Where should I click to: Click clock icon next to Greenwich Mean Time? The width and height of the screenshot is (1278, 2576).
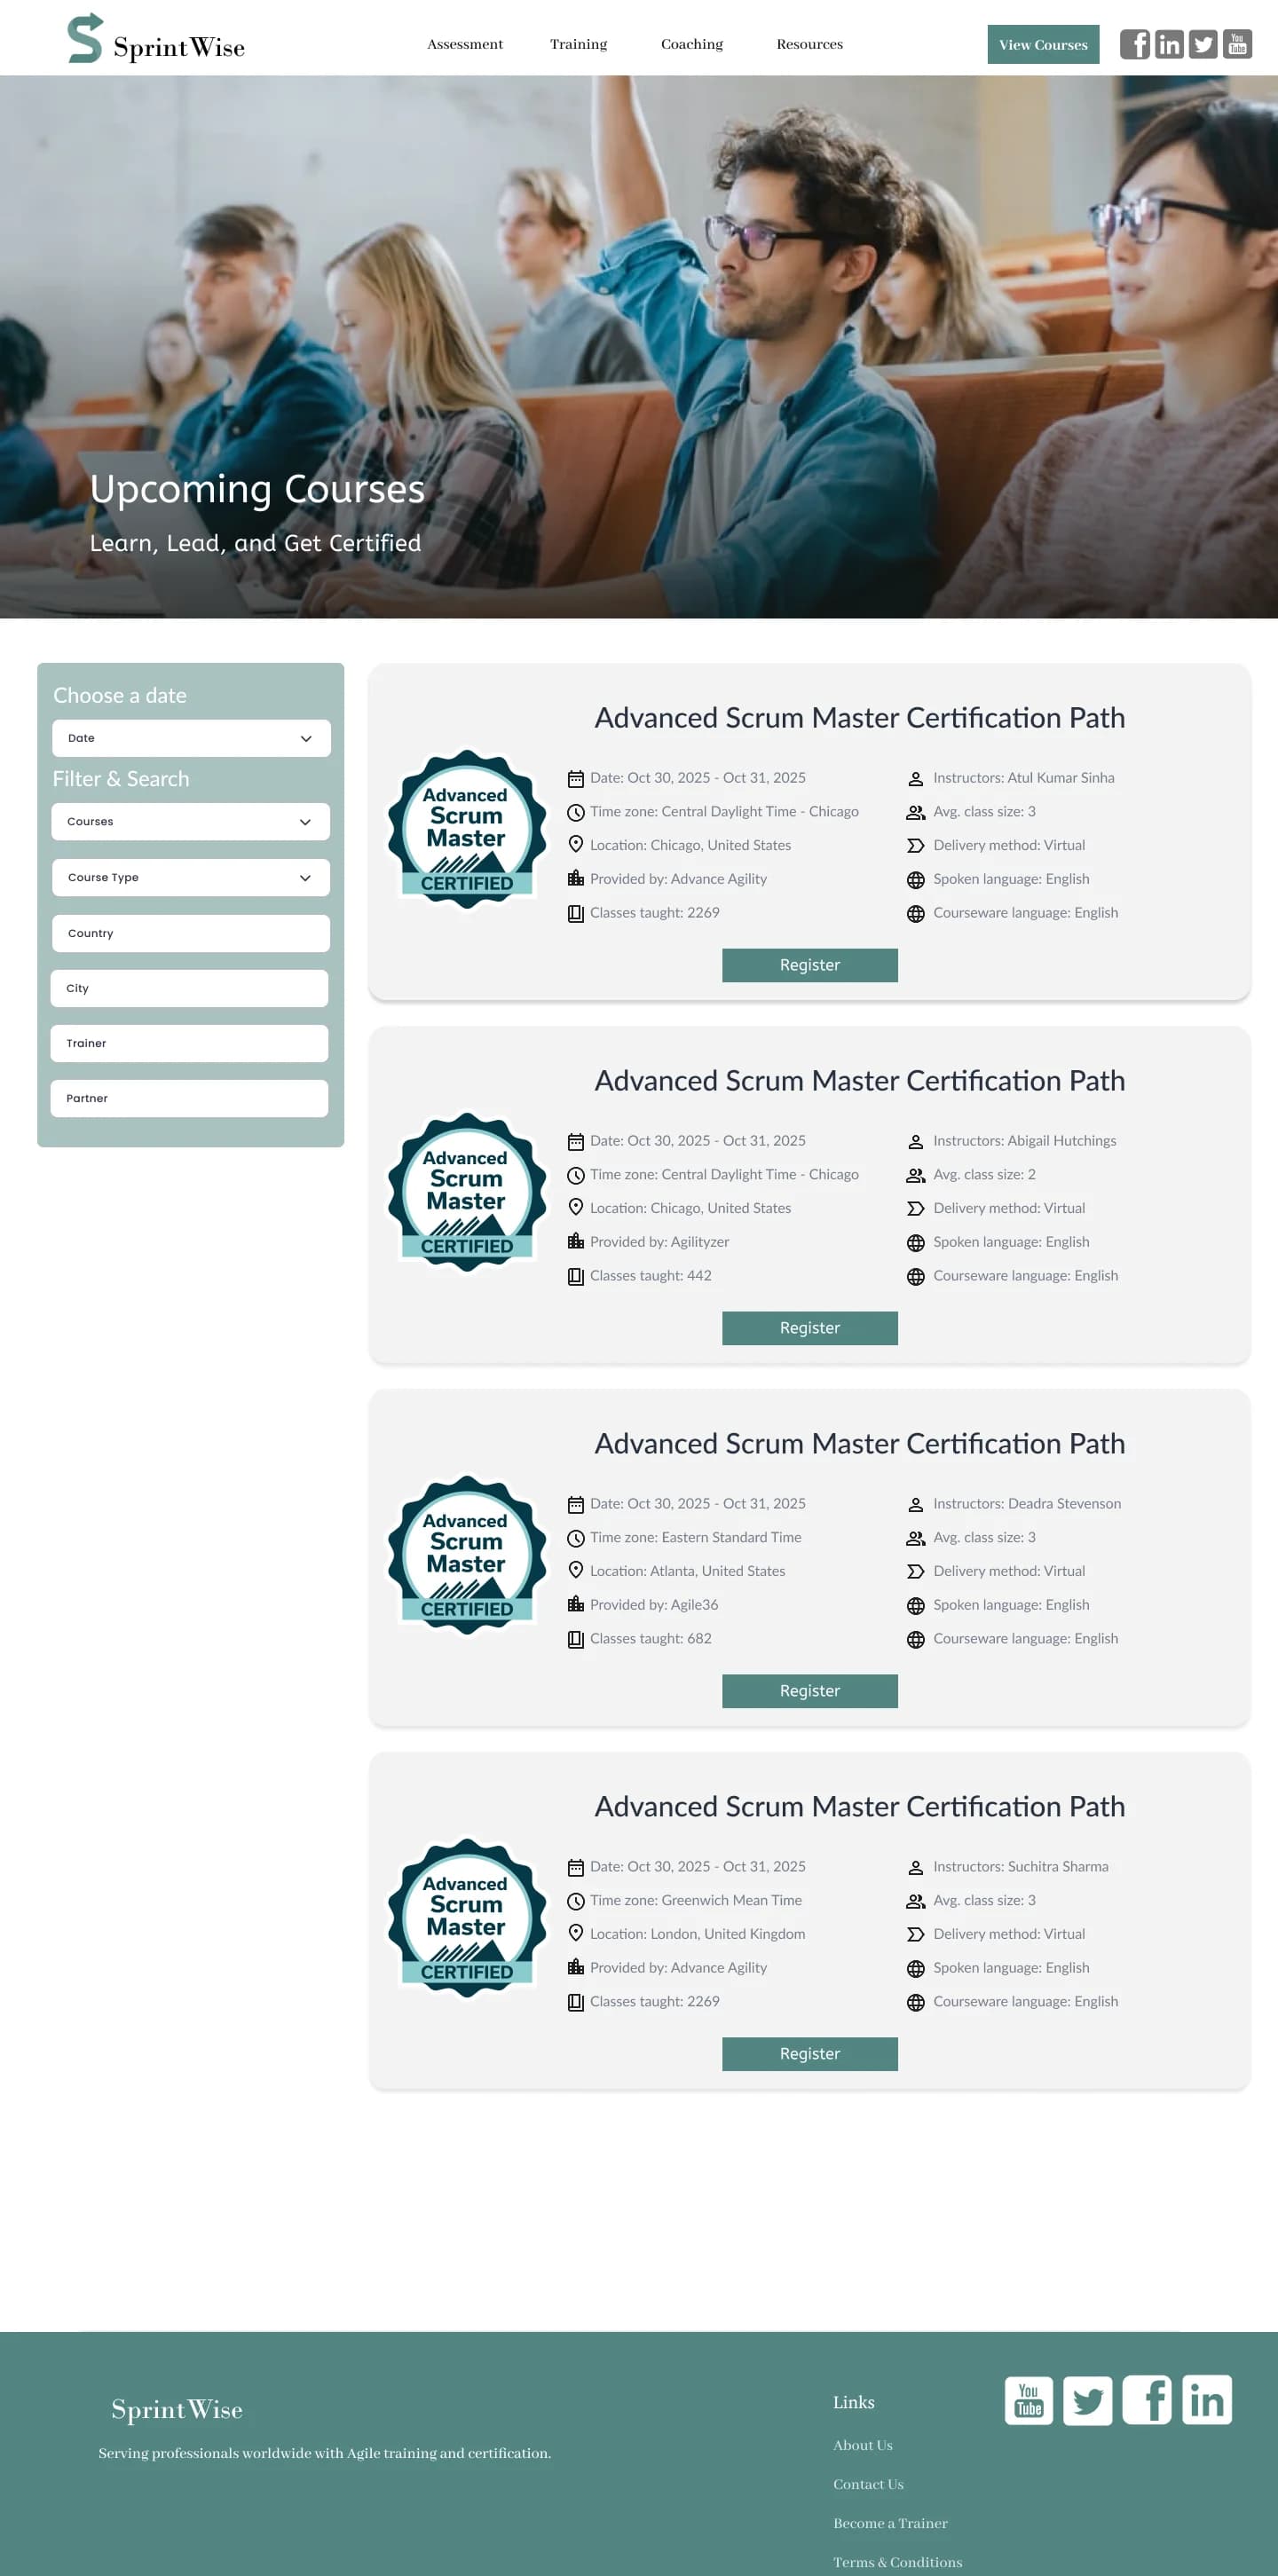coord(576,1901)
